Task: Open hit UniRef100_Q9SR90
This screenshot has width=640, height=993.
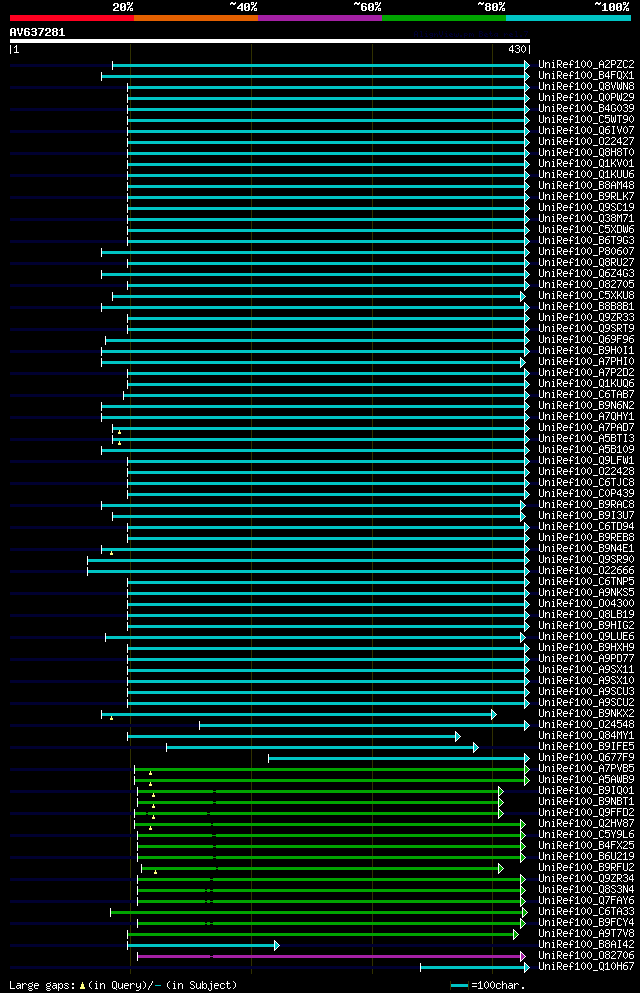Action: (x=586, y=560)
